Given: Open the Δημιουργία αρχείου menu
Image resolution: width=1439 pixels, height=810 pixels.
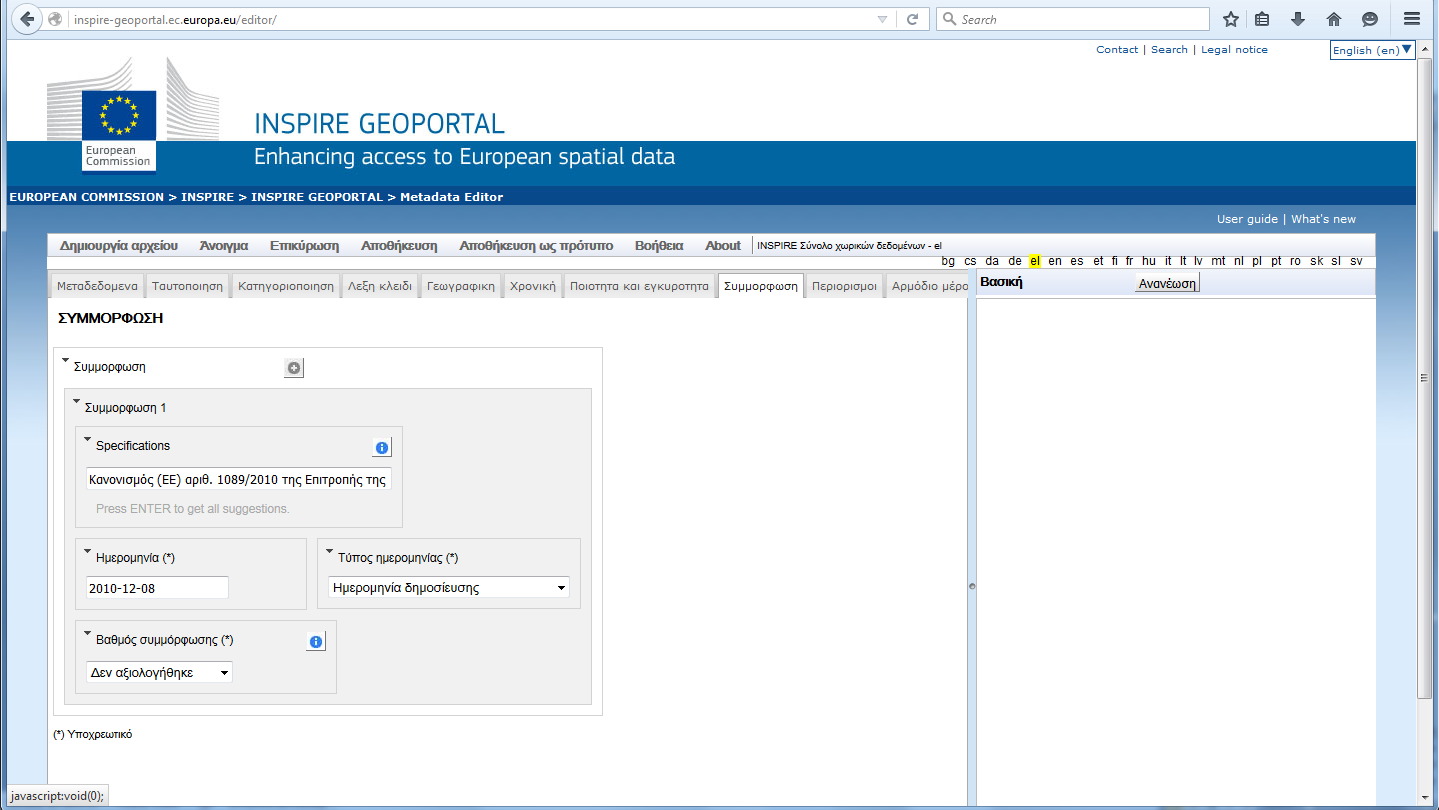Looking at the screenshot, I should (x=119, y=246).
